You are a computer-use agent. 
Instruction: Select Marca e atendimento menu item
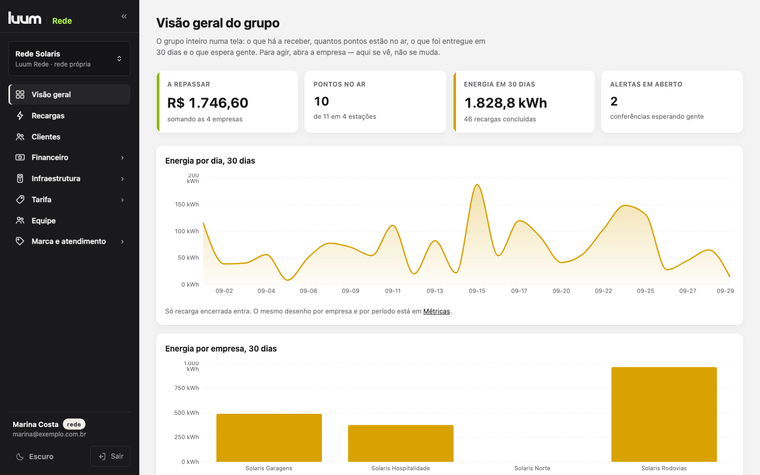69,241
